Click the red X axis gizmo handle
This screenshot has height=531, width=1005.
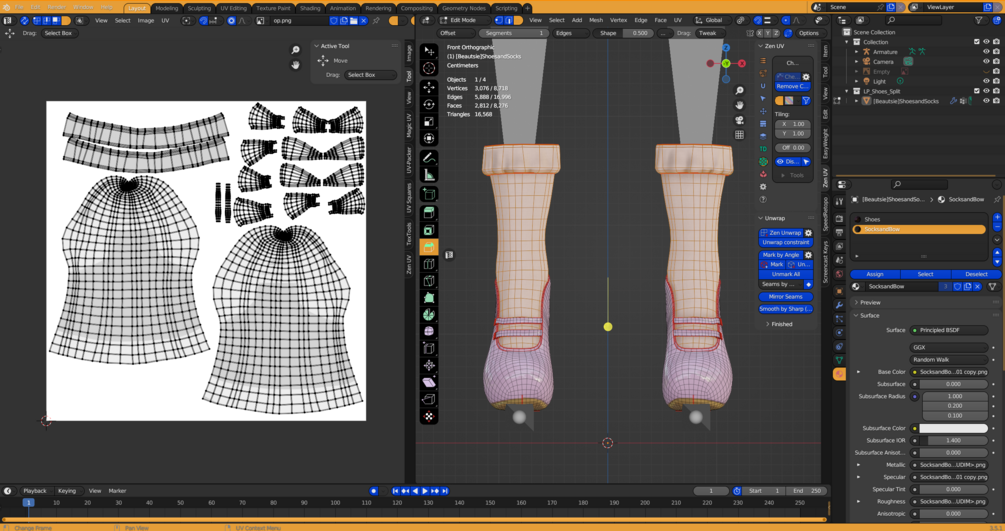pyautogui.click(x=742, y=63)
